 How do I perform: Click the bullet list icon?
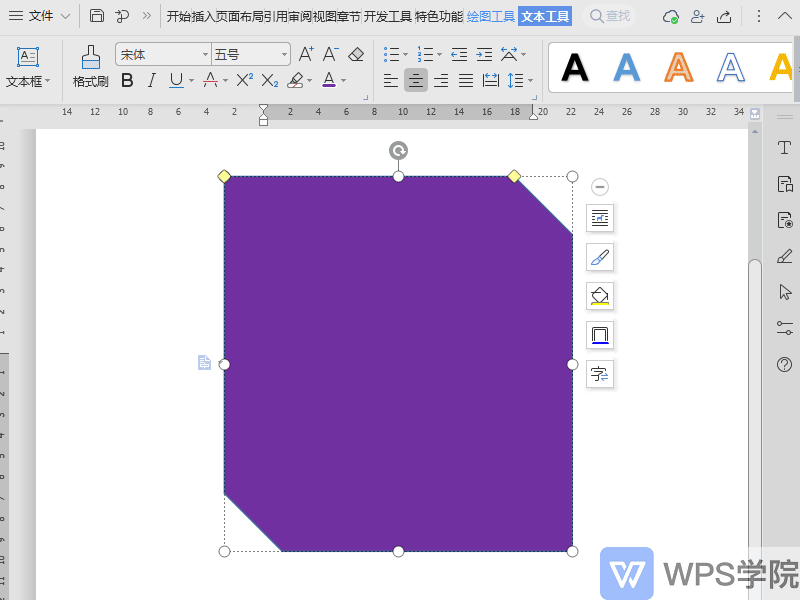point(391,54)
